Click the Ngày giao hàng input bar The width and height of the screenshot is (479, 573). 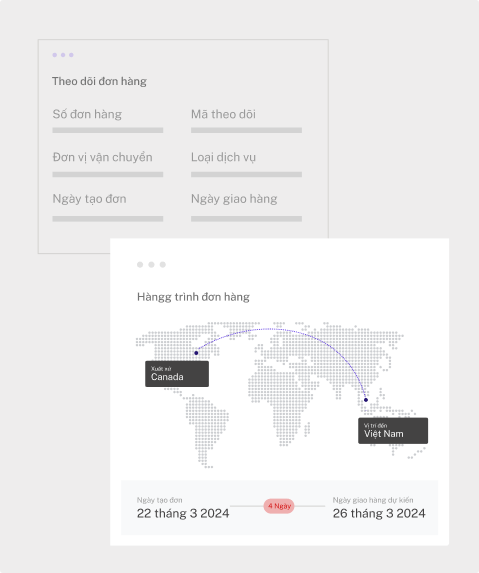pyautogui.click(x=246, y=219)
